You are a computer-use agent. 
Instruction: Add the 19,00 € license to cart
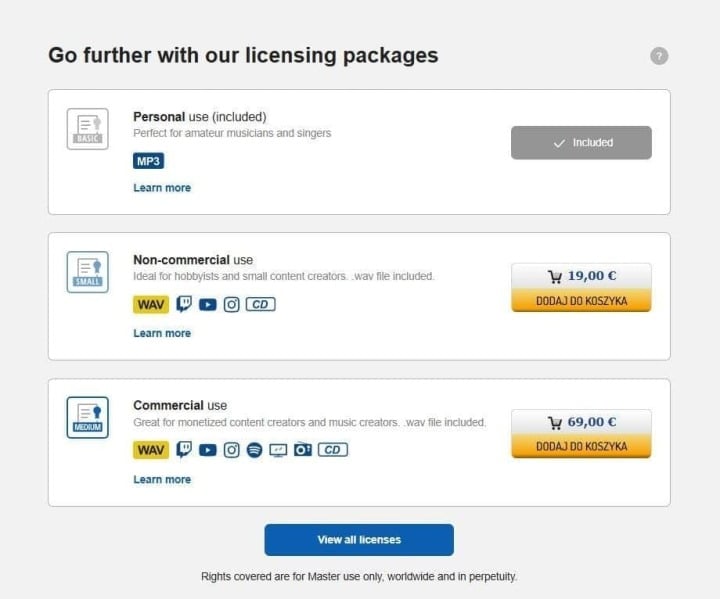click(581, 300)
